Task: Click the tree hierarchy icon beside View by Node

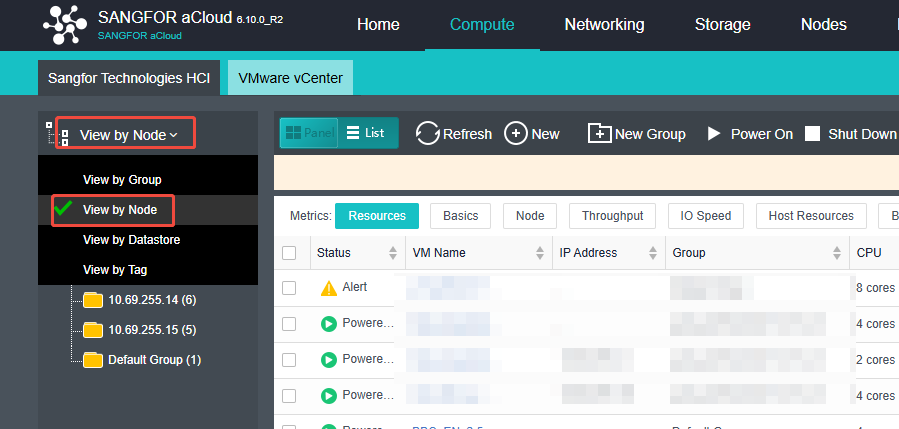Action: point(57,133)
